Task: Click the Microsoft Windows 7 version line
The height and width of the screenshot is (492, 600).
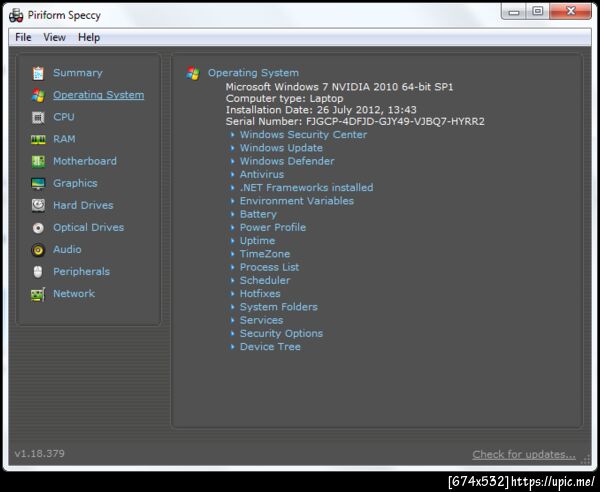Action: point(339,87)
